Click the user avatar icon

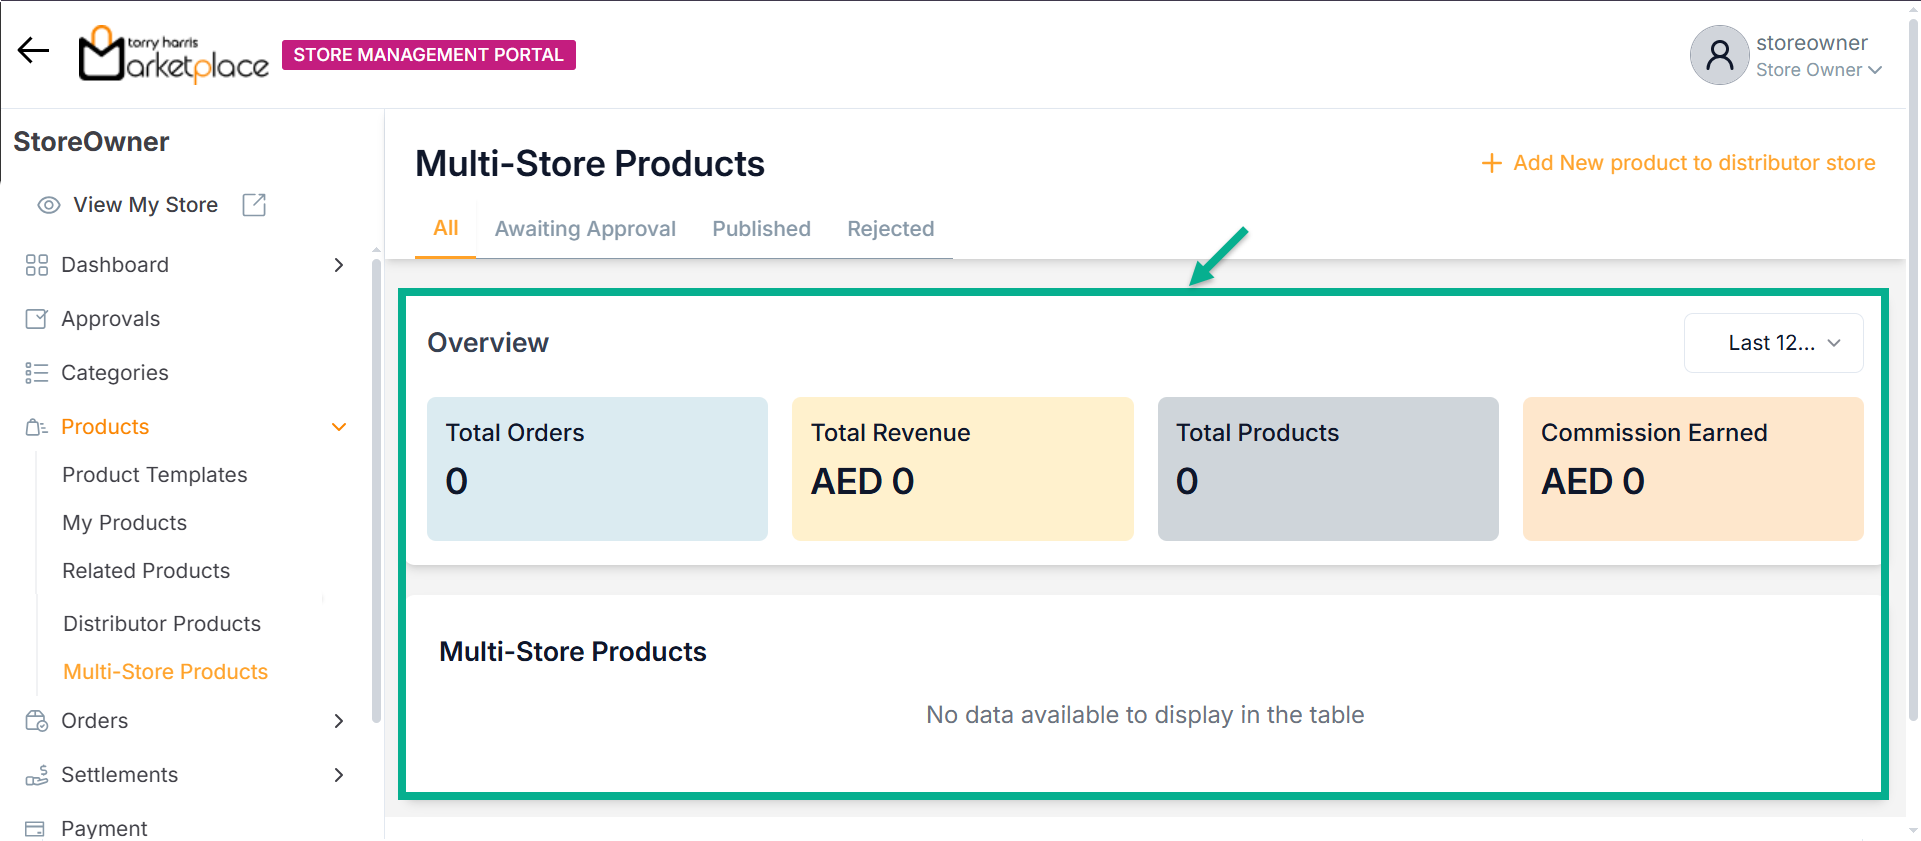(x=1718, y=55)
